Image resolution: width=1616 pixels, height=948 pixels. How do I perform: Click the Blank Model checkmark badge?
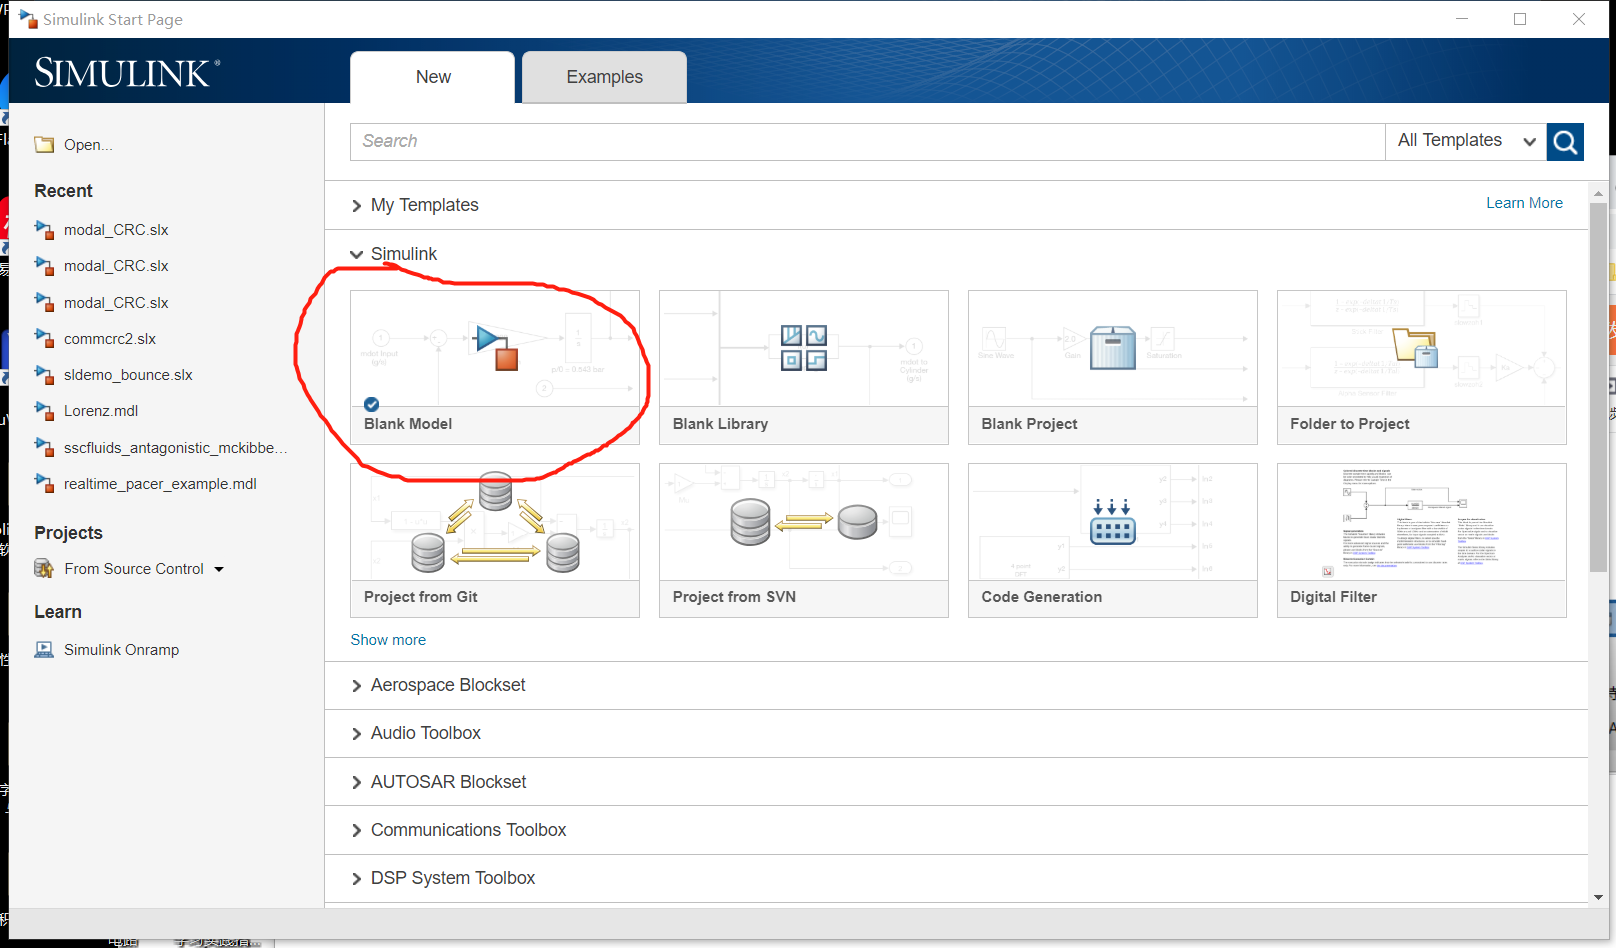[371, 404]
